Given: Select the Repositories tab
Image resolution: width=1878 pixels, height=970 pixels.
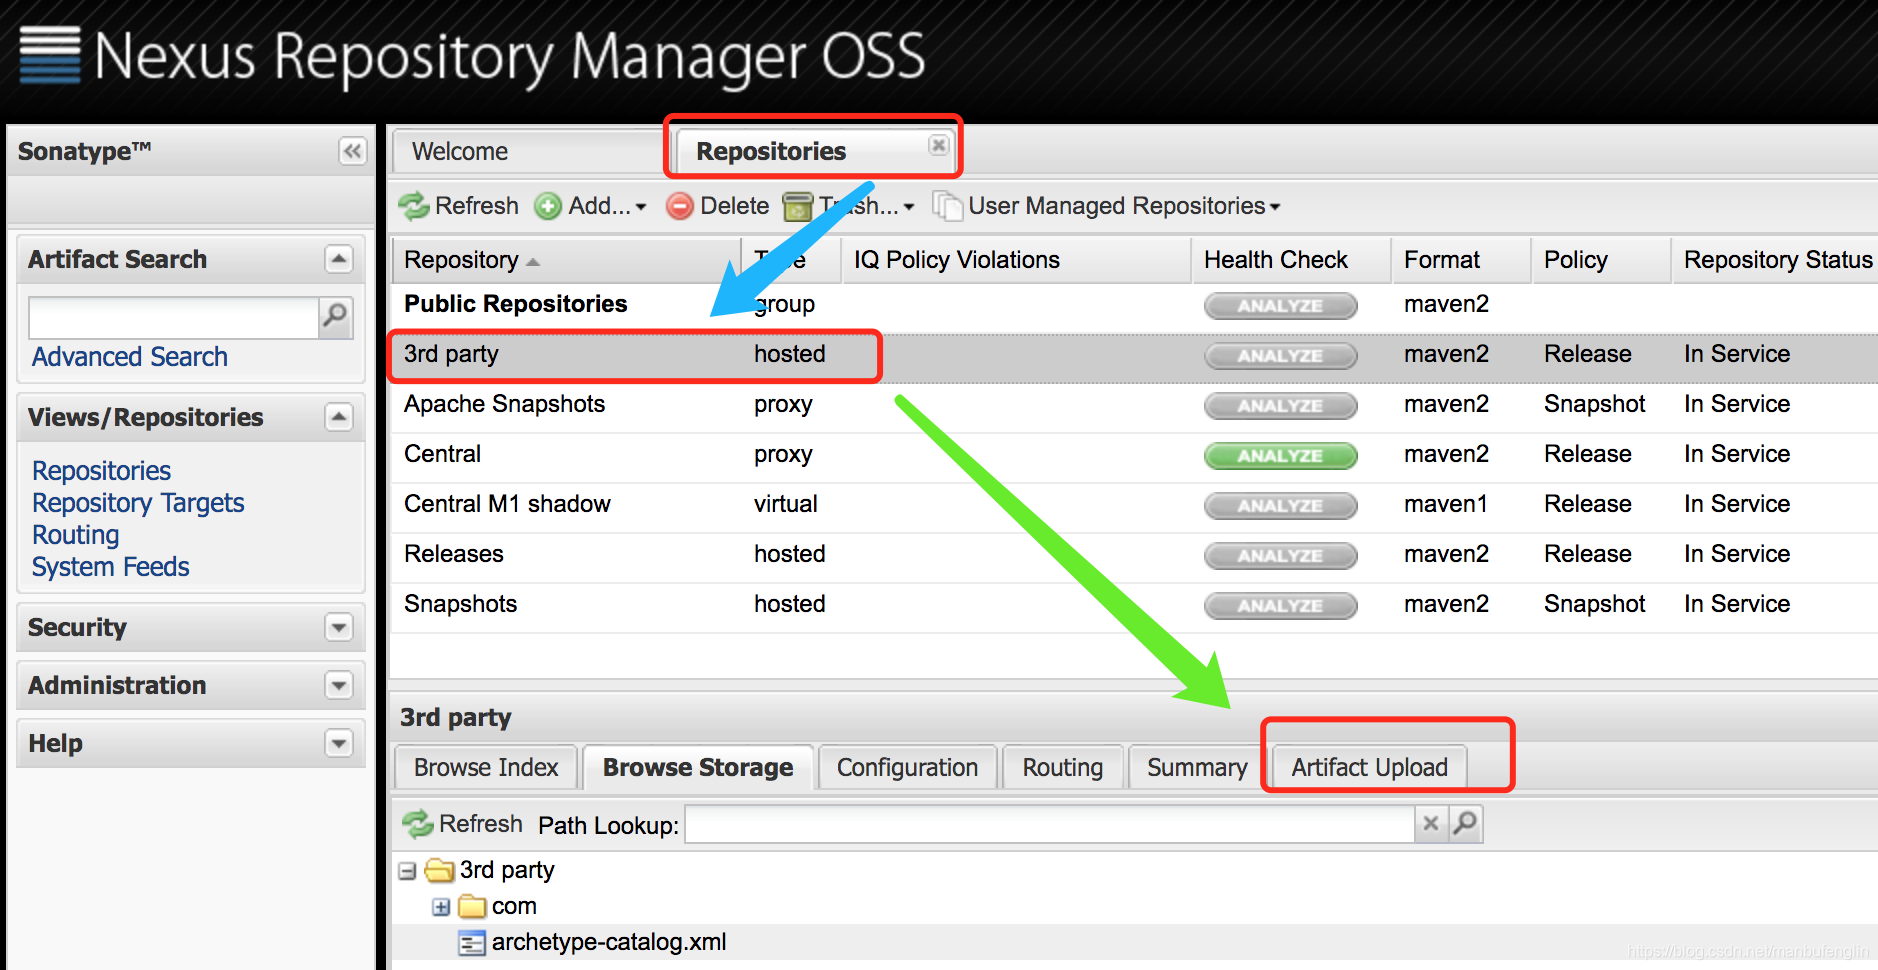Looking at the screenshot, I should [771, 151].
